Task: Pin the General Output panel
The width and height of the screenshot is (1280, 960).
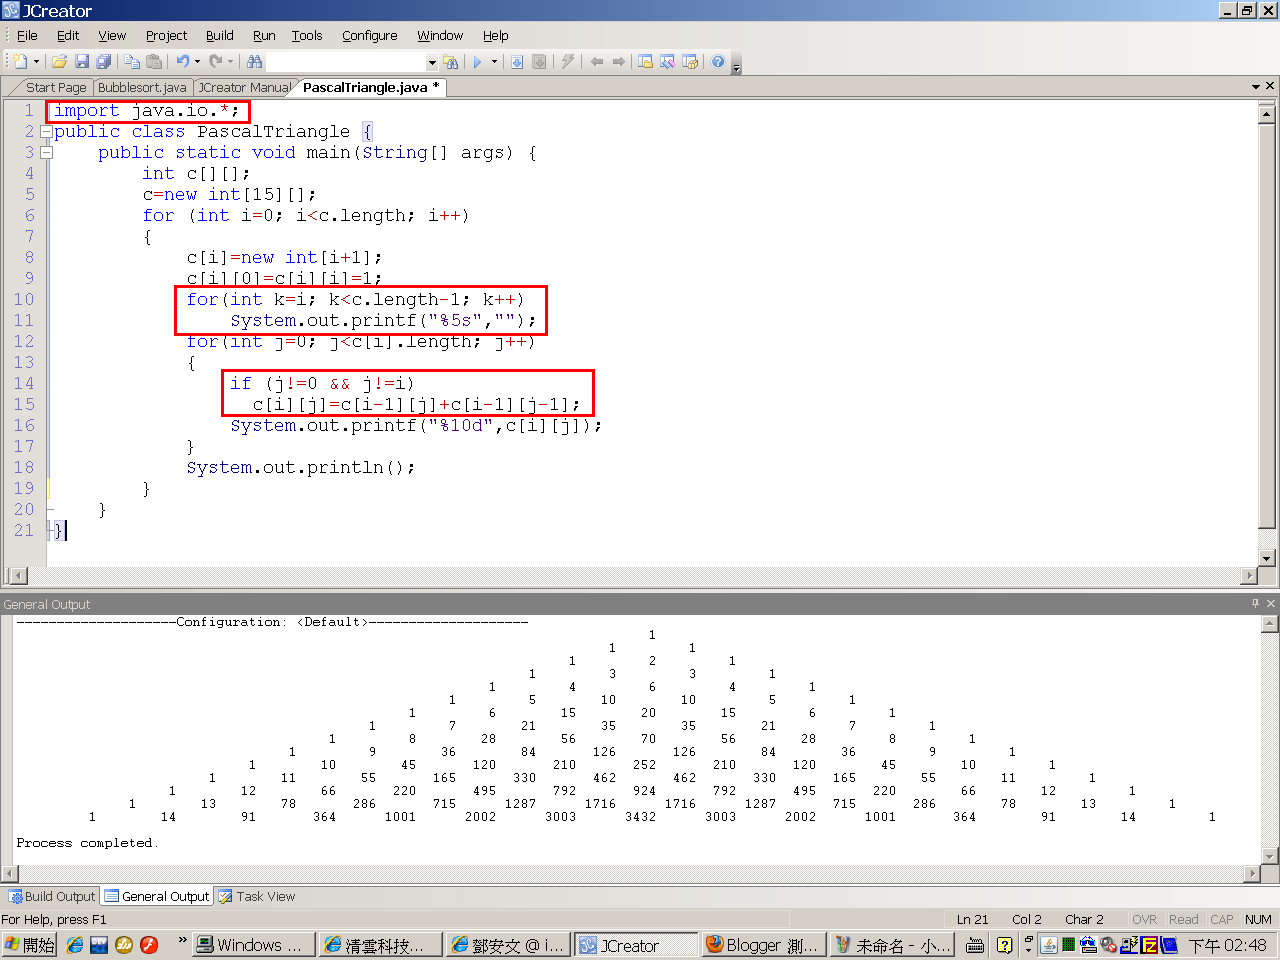Action: point(1256,603)
